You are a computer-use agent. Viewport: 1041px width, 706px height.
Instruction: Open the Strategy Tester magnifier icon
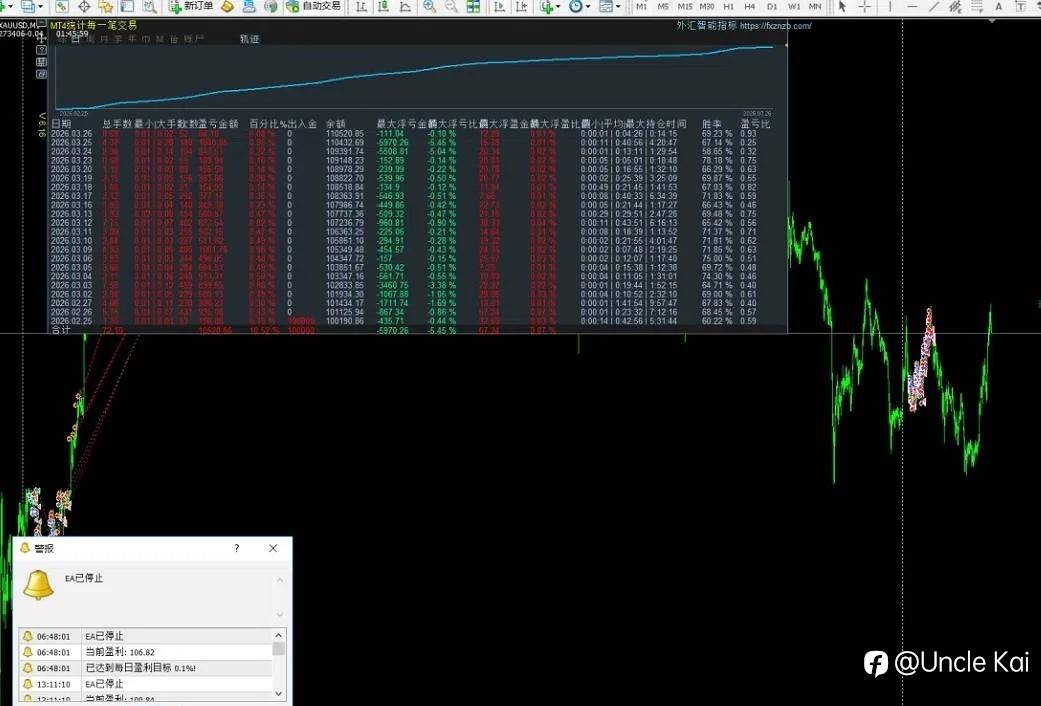tap(150, 7)
